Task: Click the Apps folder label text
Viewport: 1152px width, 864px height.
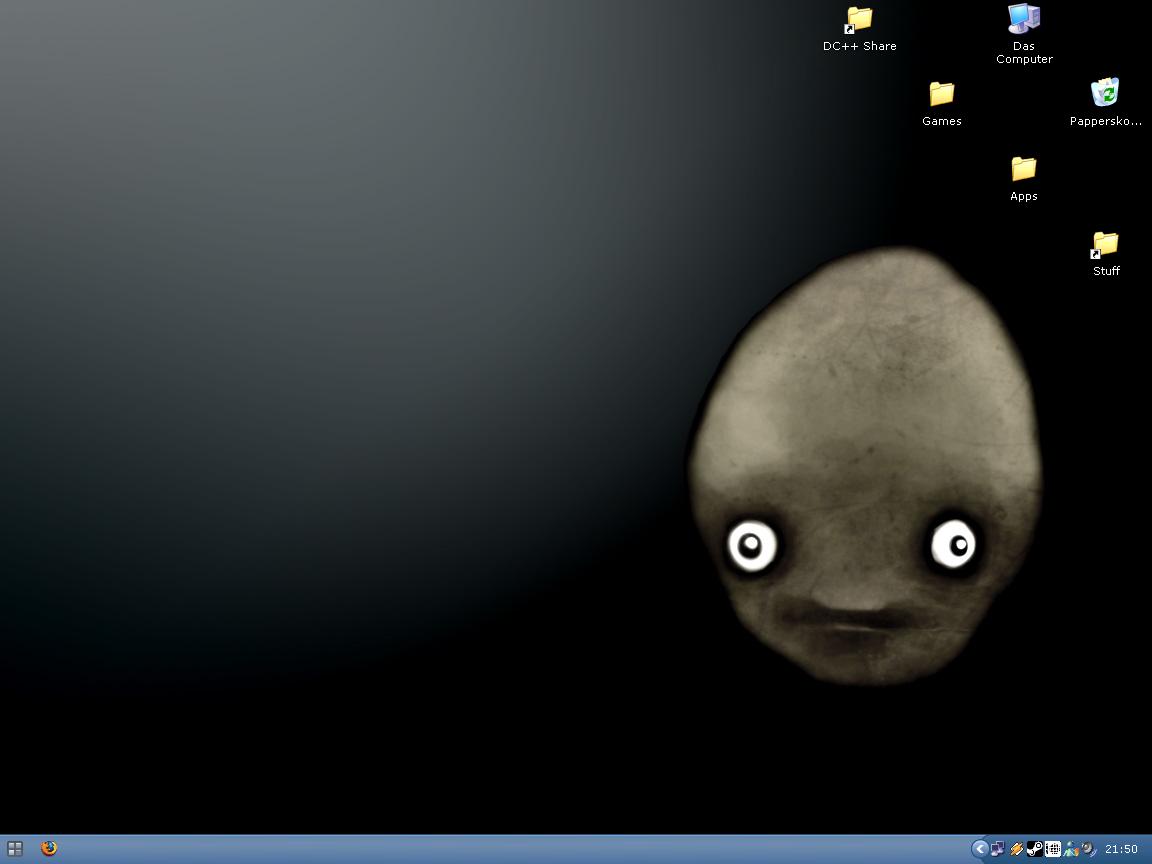Action: click(x=1023, y=196)
